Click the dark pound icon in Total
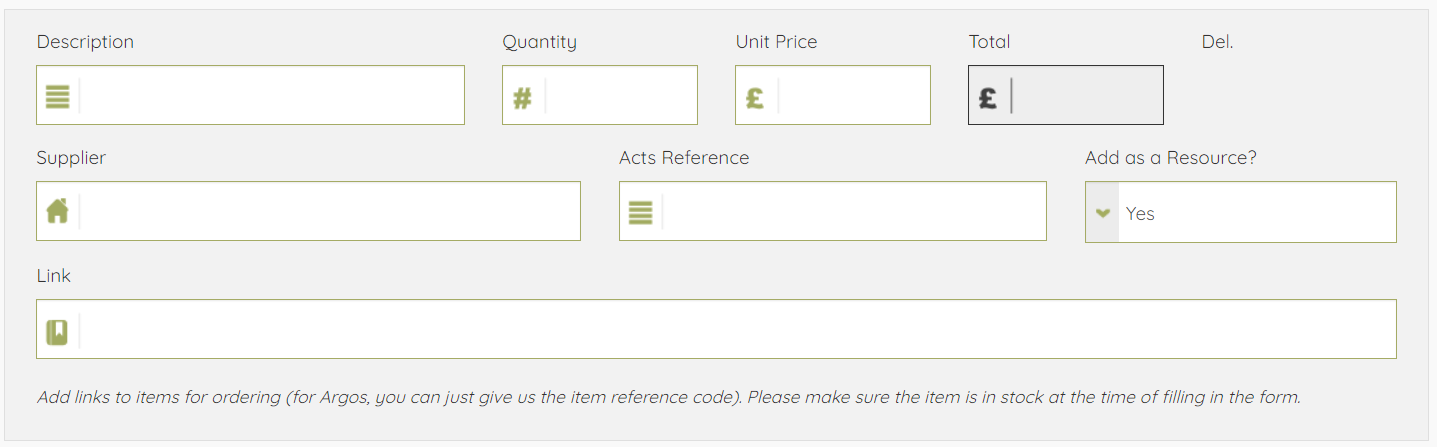This screenshot has width=1437, height=447. click(988, 96)
